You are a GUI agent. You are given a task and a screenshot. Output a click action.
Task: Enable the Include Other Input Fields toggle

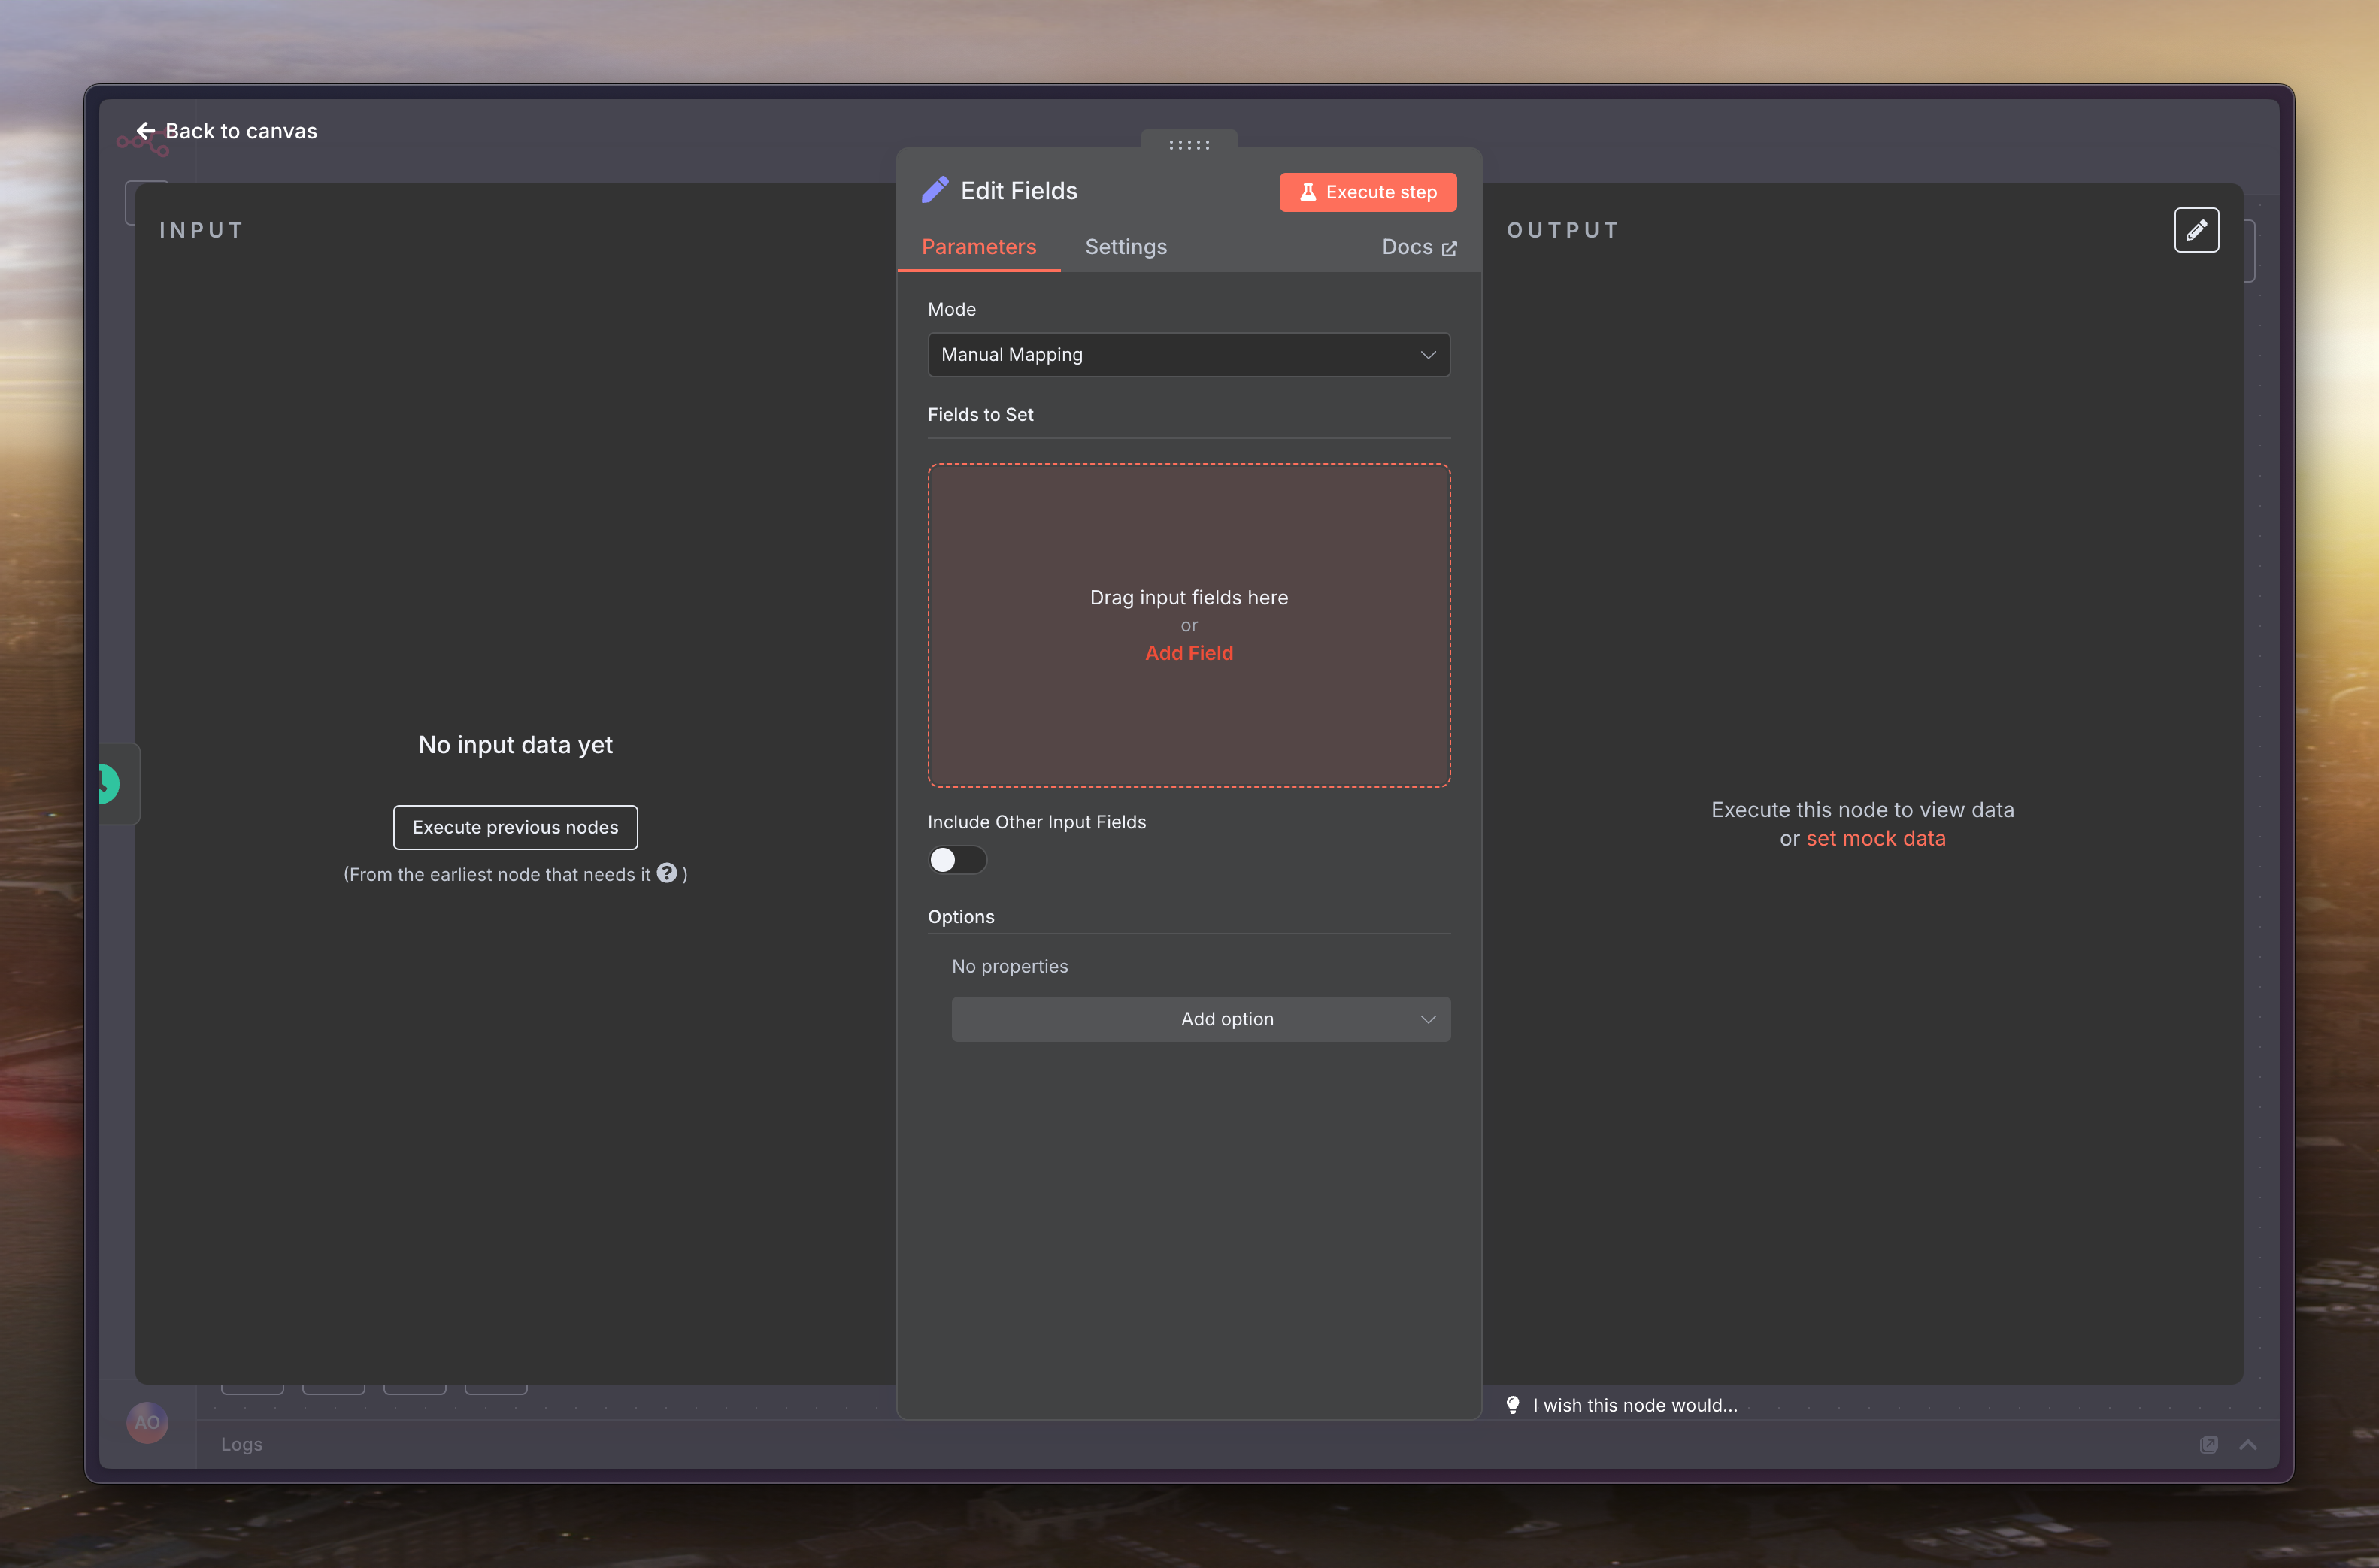(957, 860)
